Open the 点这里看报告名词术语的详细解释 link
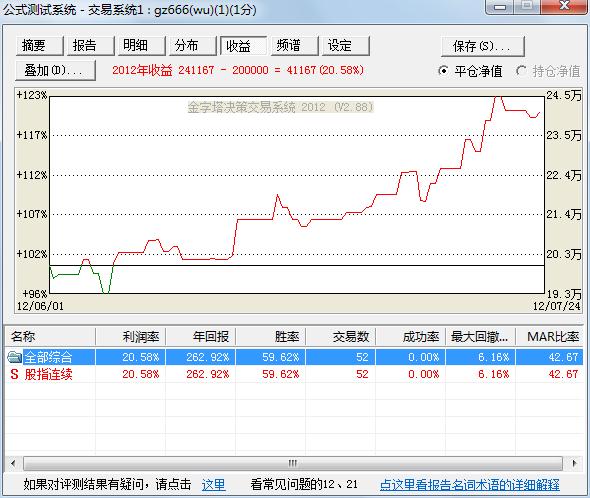 click(x=470, y=484)
